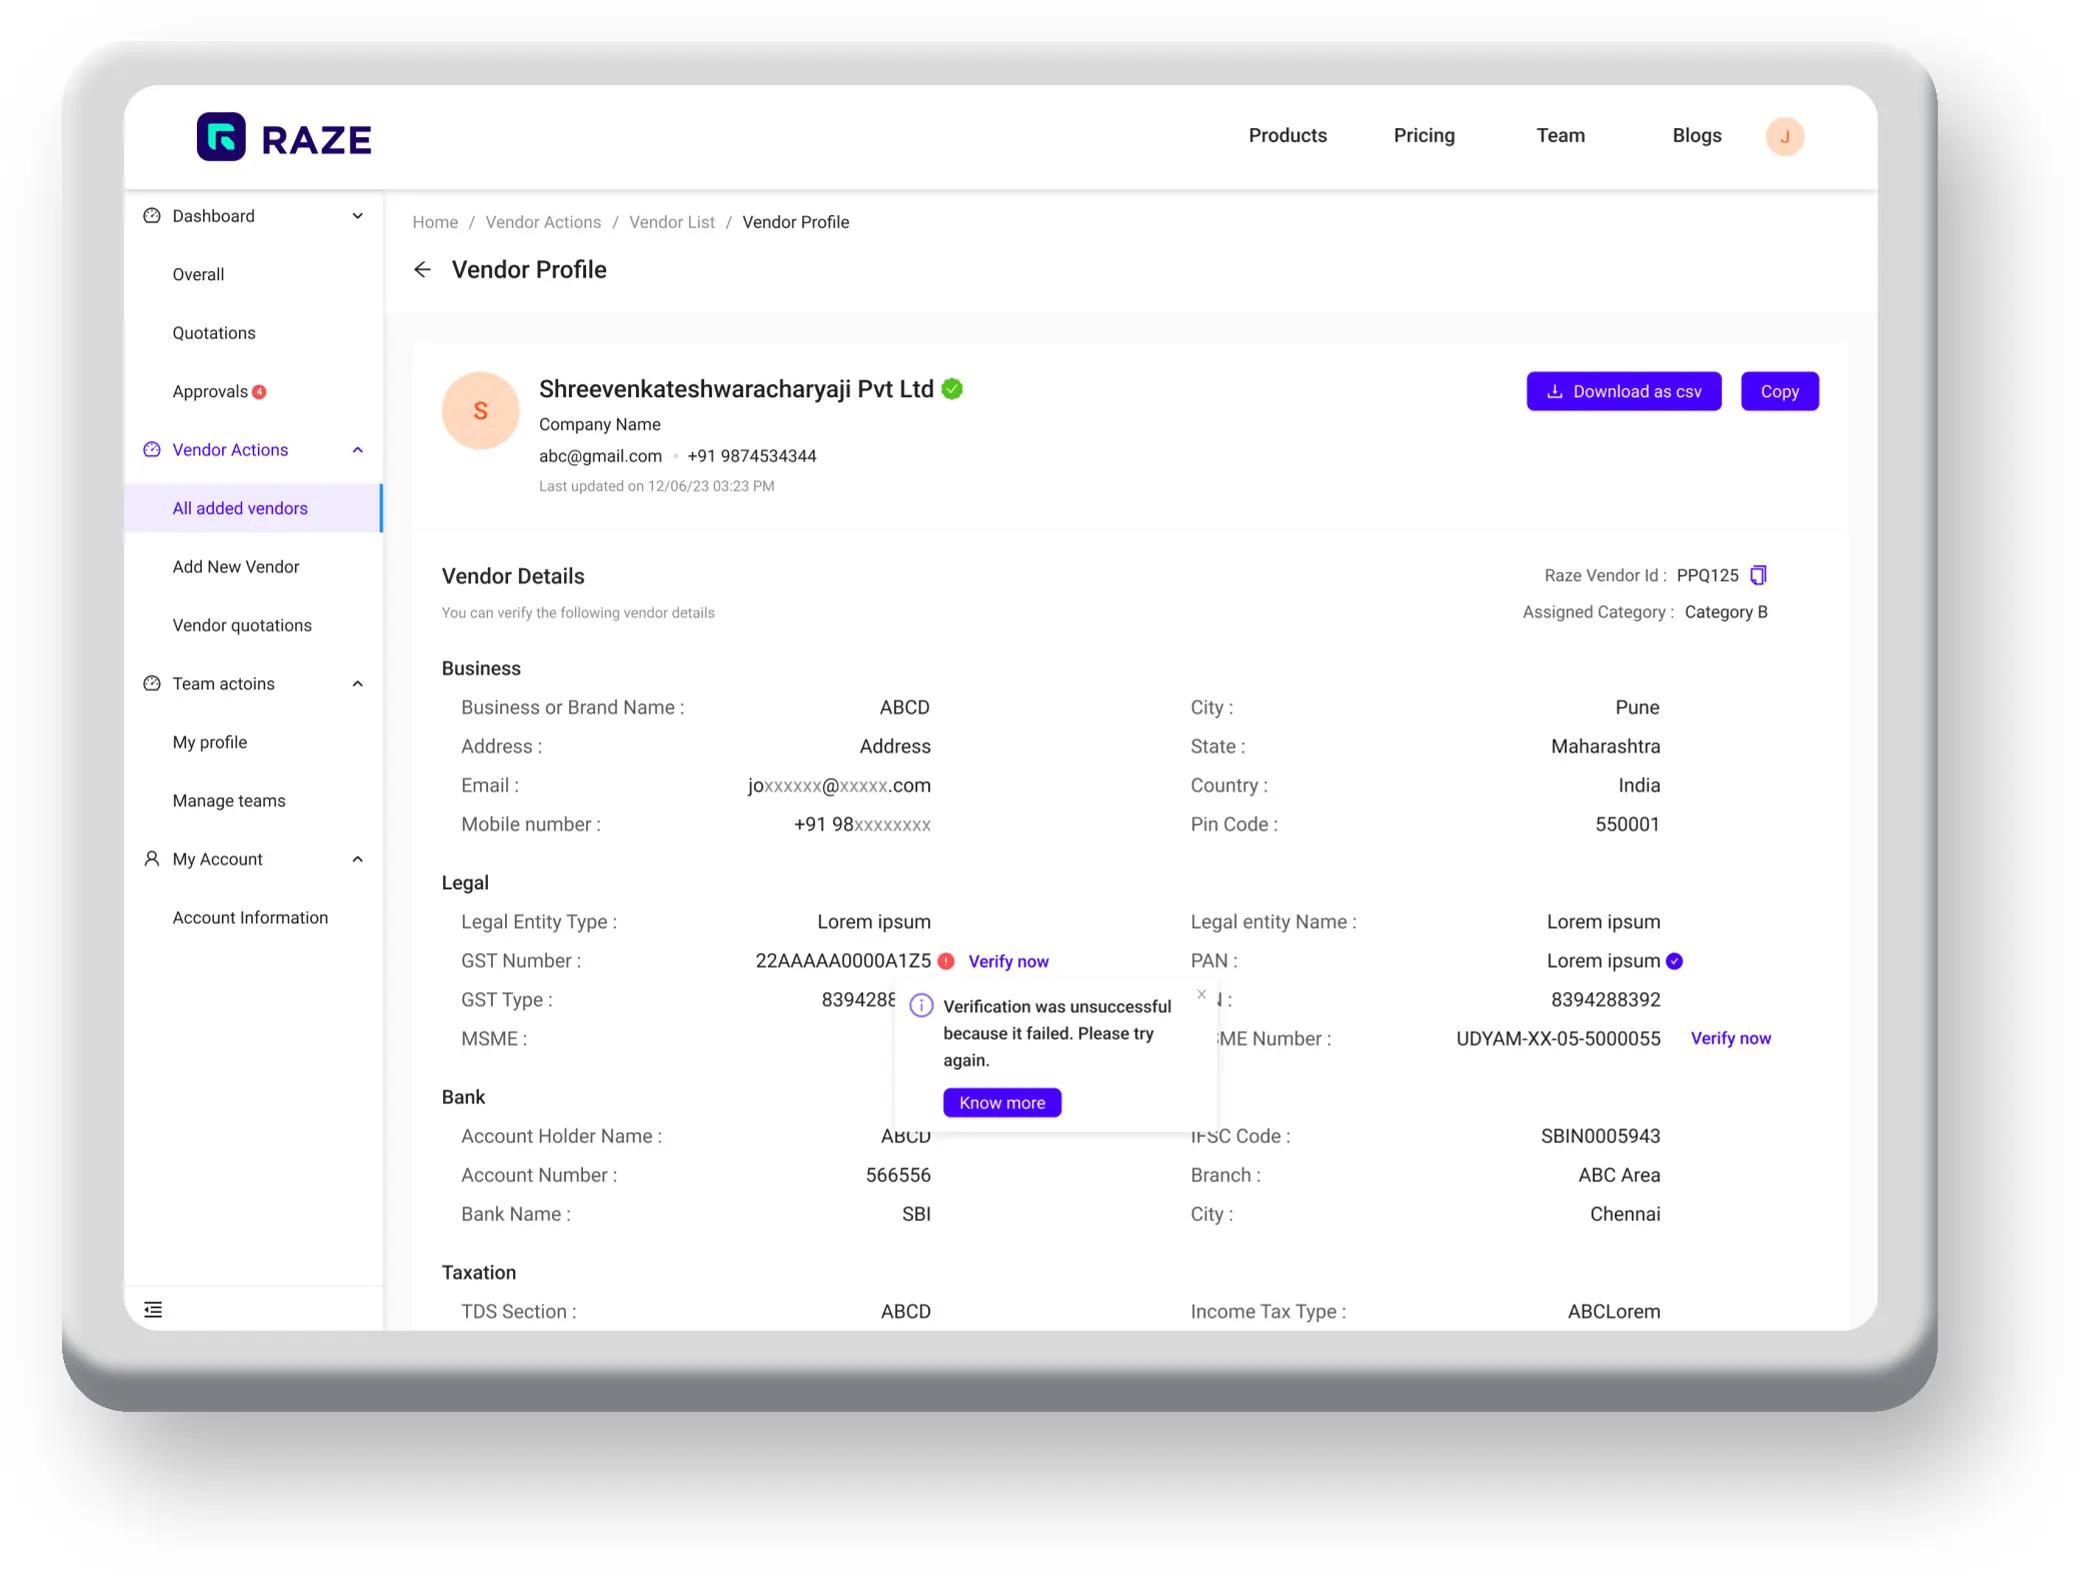Collapse the My Account section
This screenshot has height=1575, width=2081.
(357, 858)
